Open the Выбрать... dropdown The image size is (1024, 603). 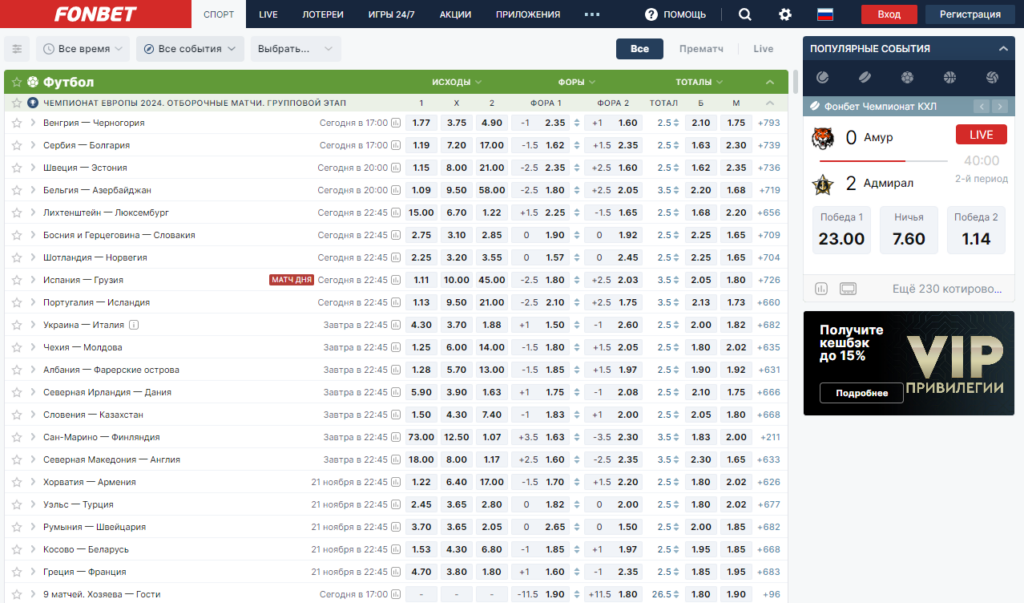pyautogui.click(x=296, y=49)
